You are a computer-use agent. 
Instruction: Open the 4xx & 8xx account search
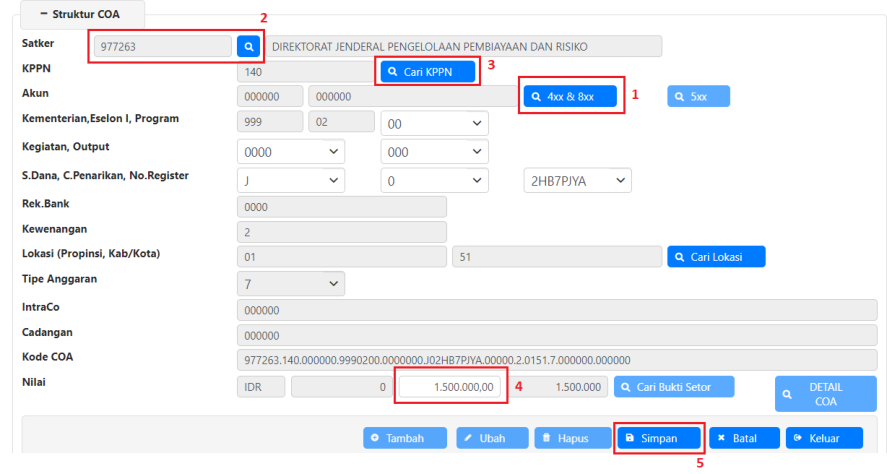click(x=570, y=97)
